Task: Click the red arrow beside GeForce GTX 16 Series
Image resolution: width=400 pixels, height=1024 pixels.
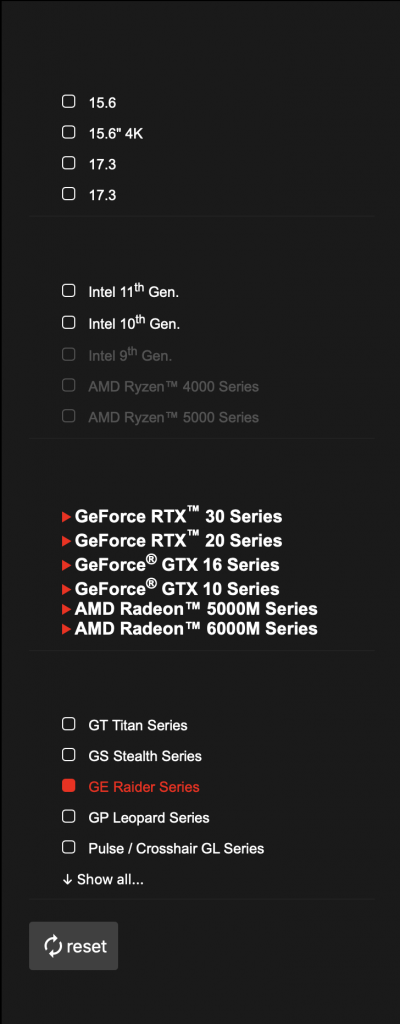Action: point(66,566)
